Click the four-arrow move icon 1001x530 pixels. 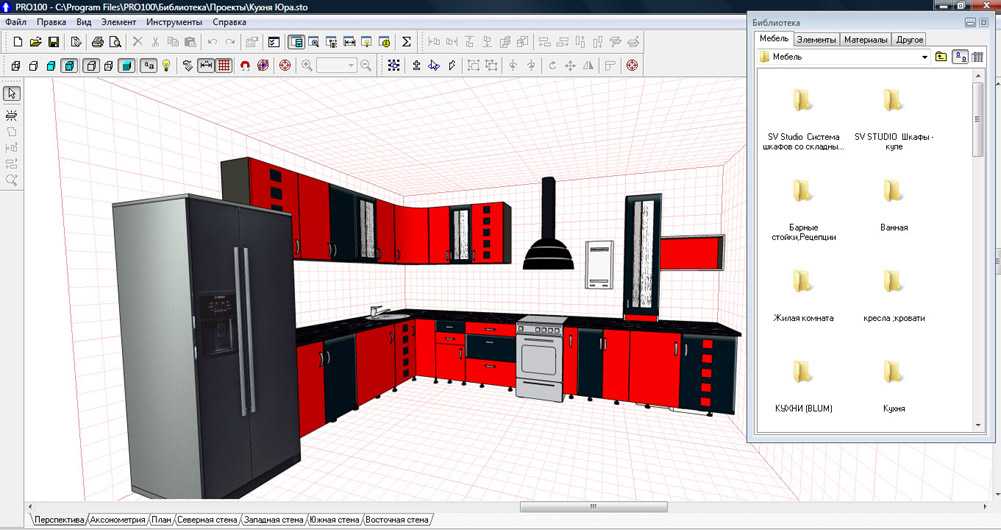pos(570,65)
